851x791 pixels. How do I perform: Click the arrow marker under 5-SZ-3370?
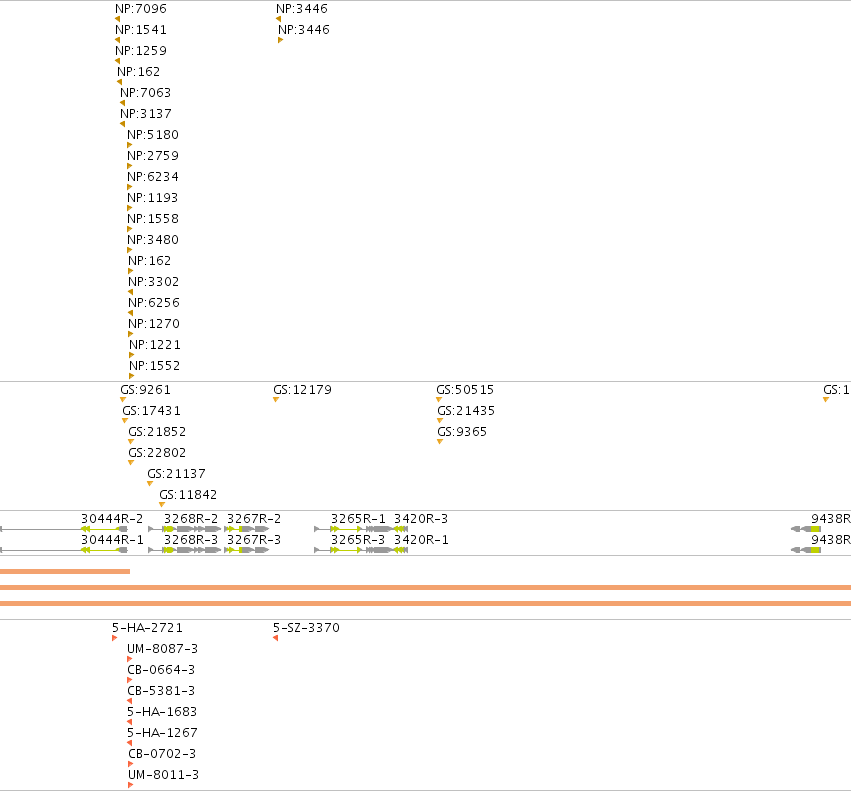pyautogui.click(x=276, y=638)
